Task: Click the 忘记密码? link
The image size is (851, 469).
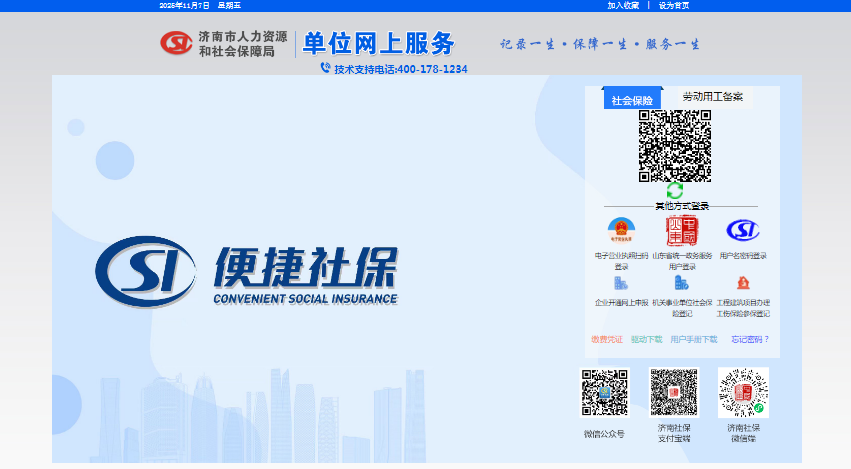Action: click(x=750, y=339)
